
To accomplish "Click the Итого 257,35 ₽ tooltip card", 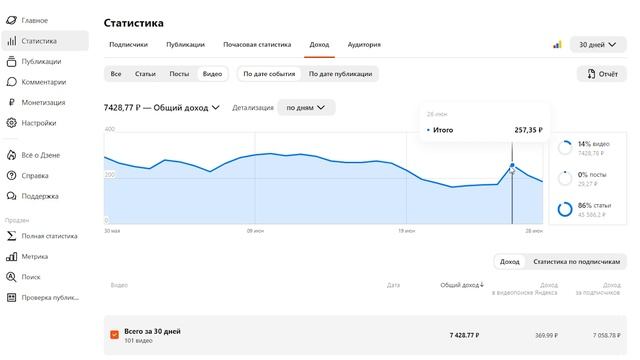I will [x=485, y=123].
